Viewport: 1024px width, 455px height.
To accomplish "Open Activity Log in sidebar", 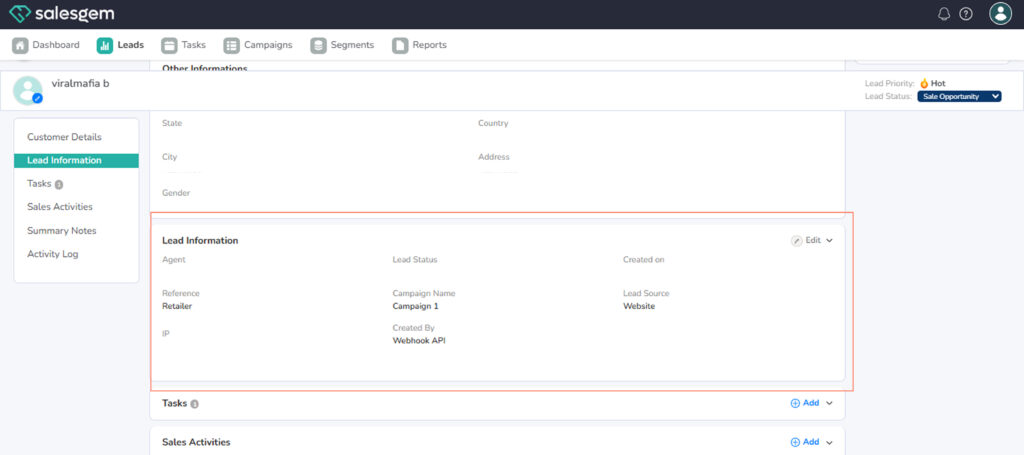I will coord(52,254).
